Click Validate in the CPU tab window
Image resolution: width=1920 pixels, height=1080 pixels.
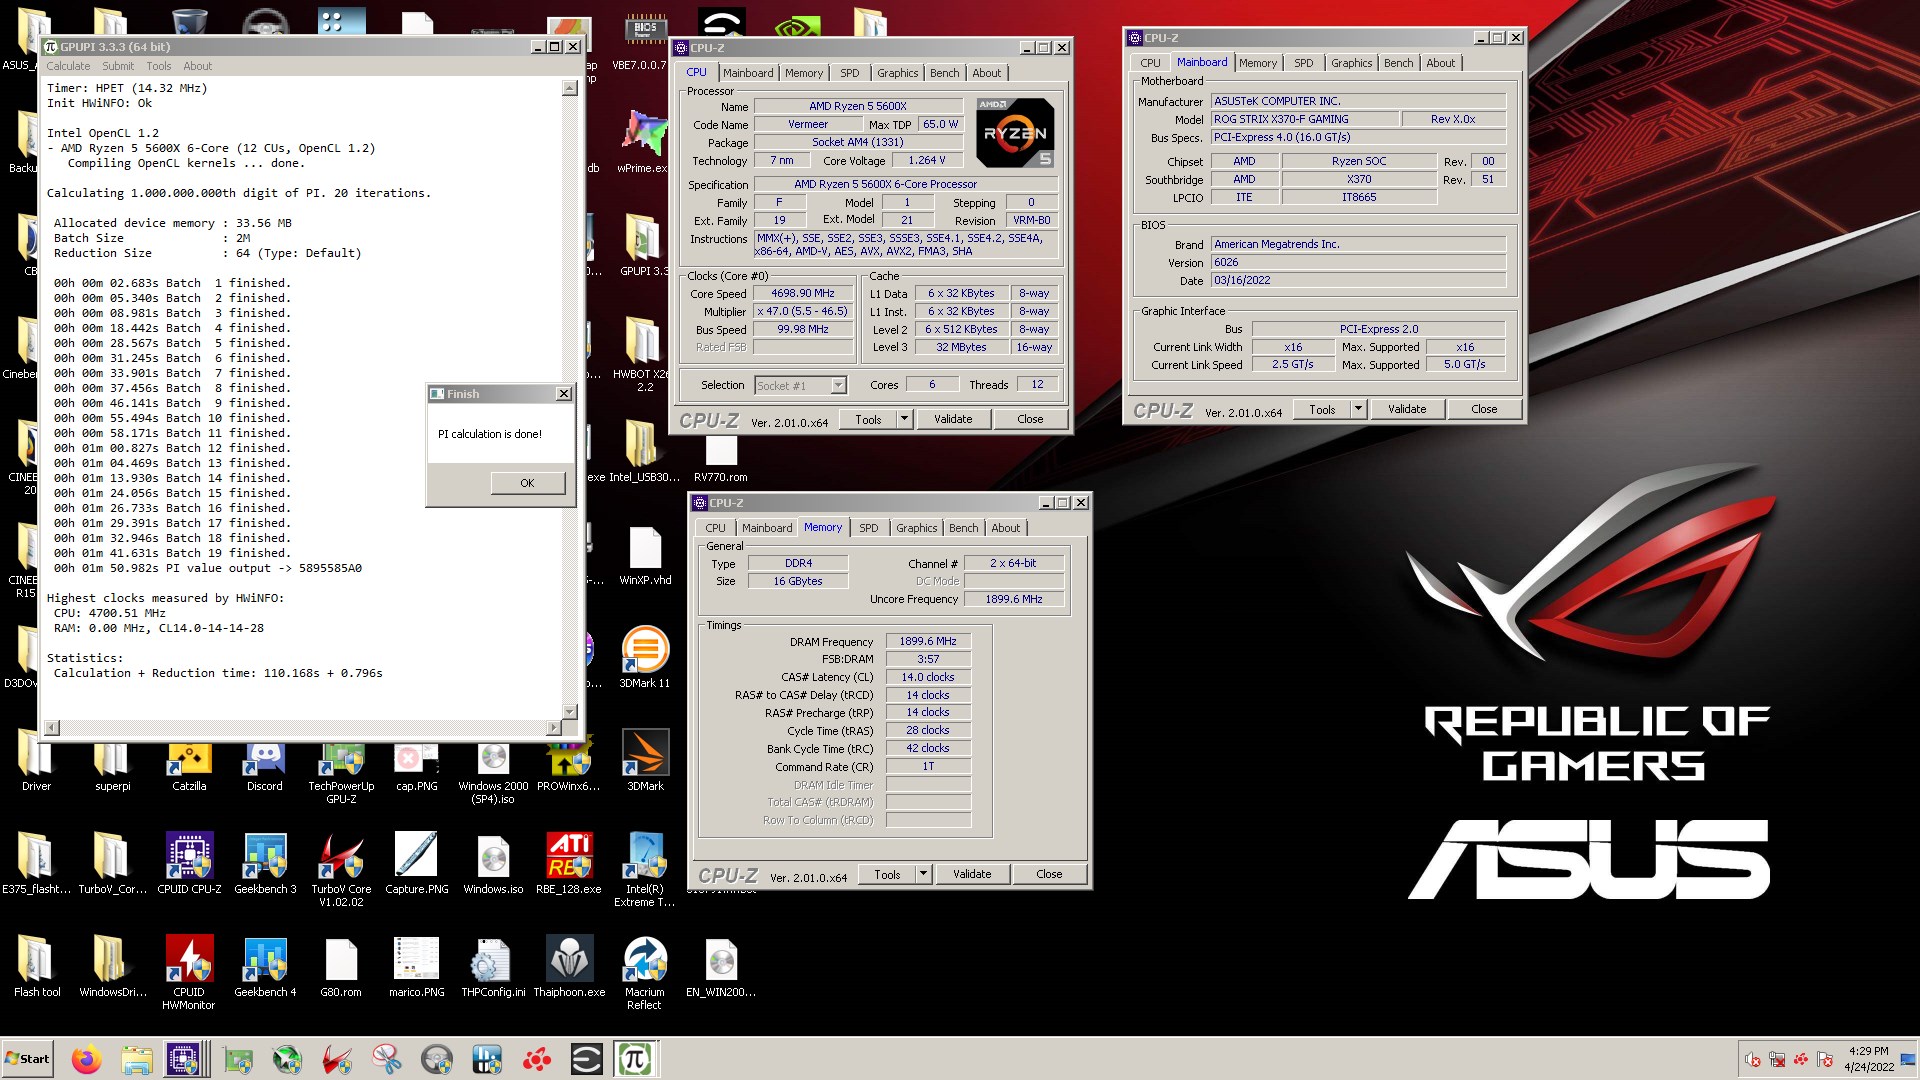[x=953, y=419]
